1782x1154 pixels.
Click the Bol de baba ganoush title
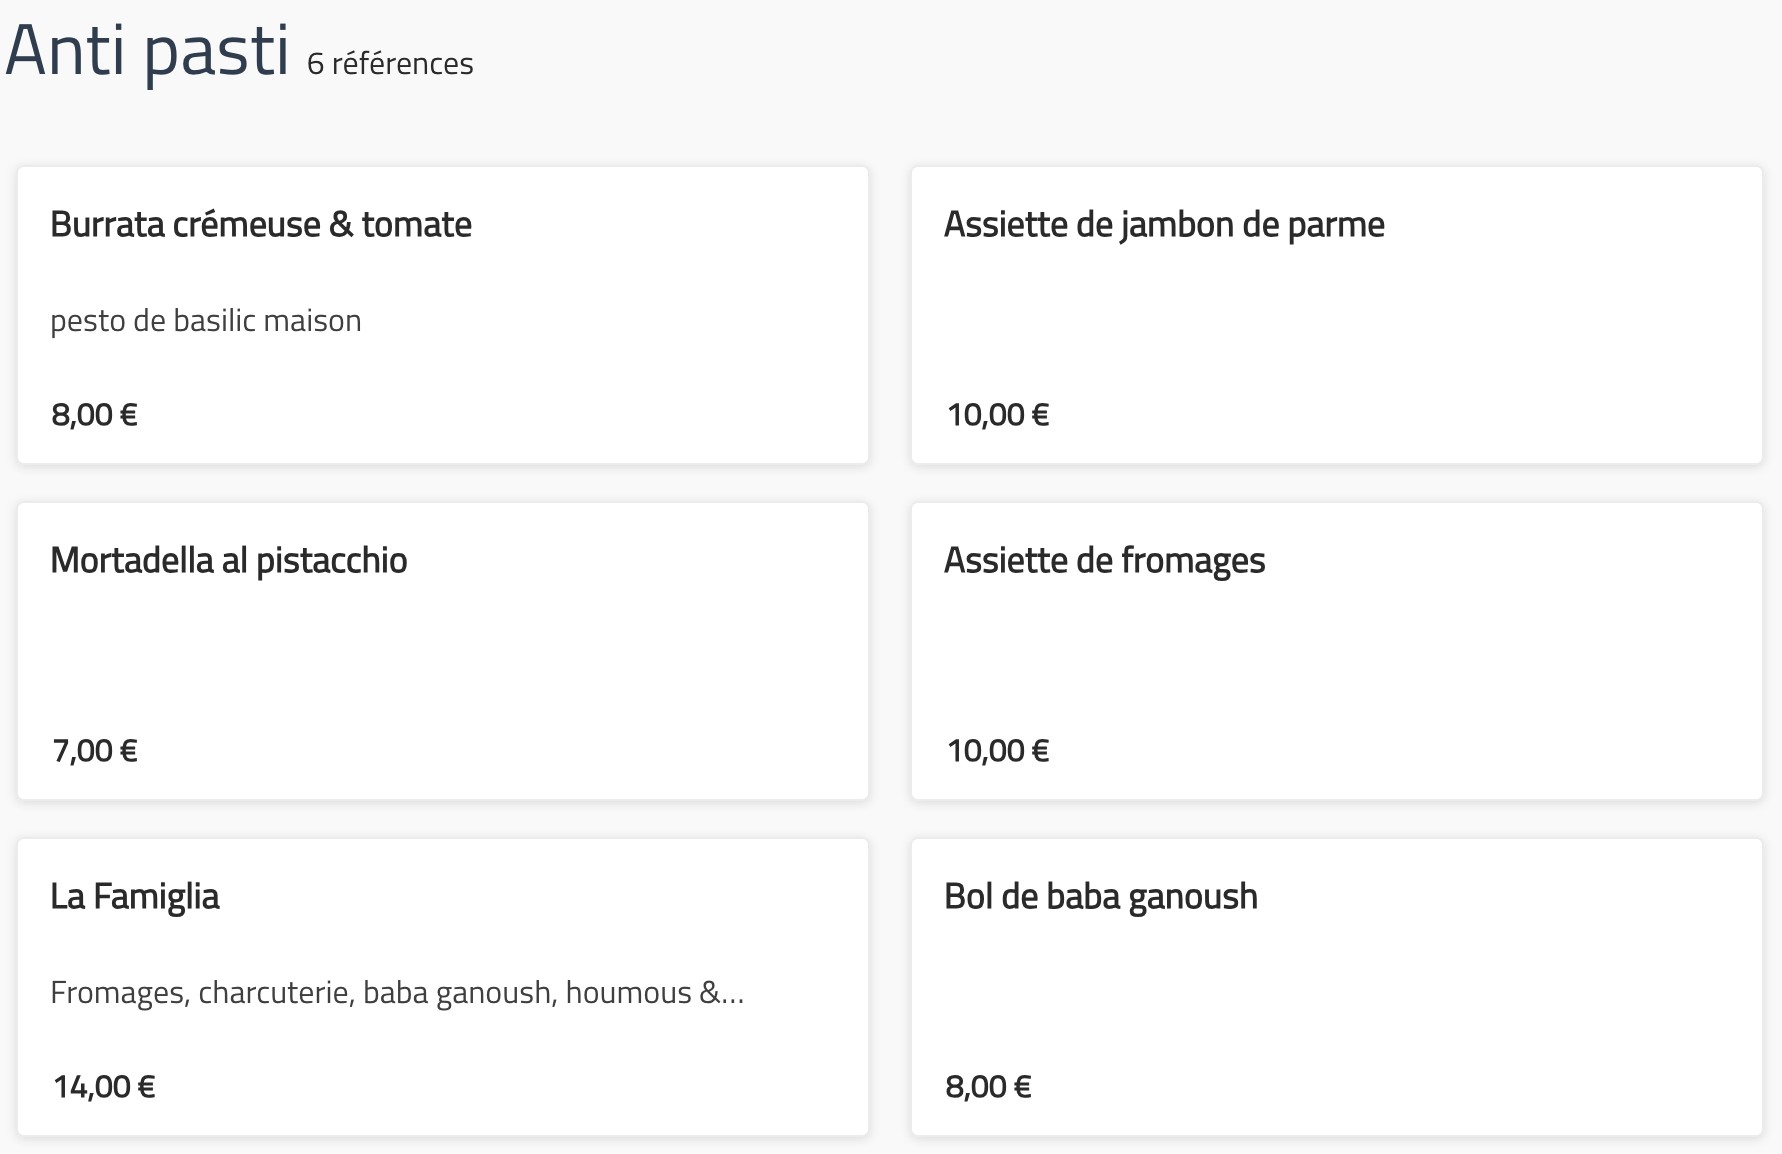click(x=1101, y=898)
